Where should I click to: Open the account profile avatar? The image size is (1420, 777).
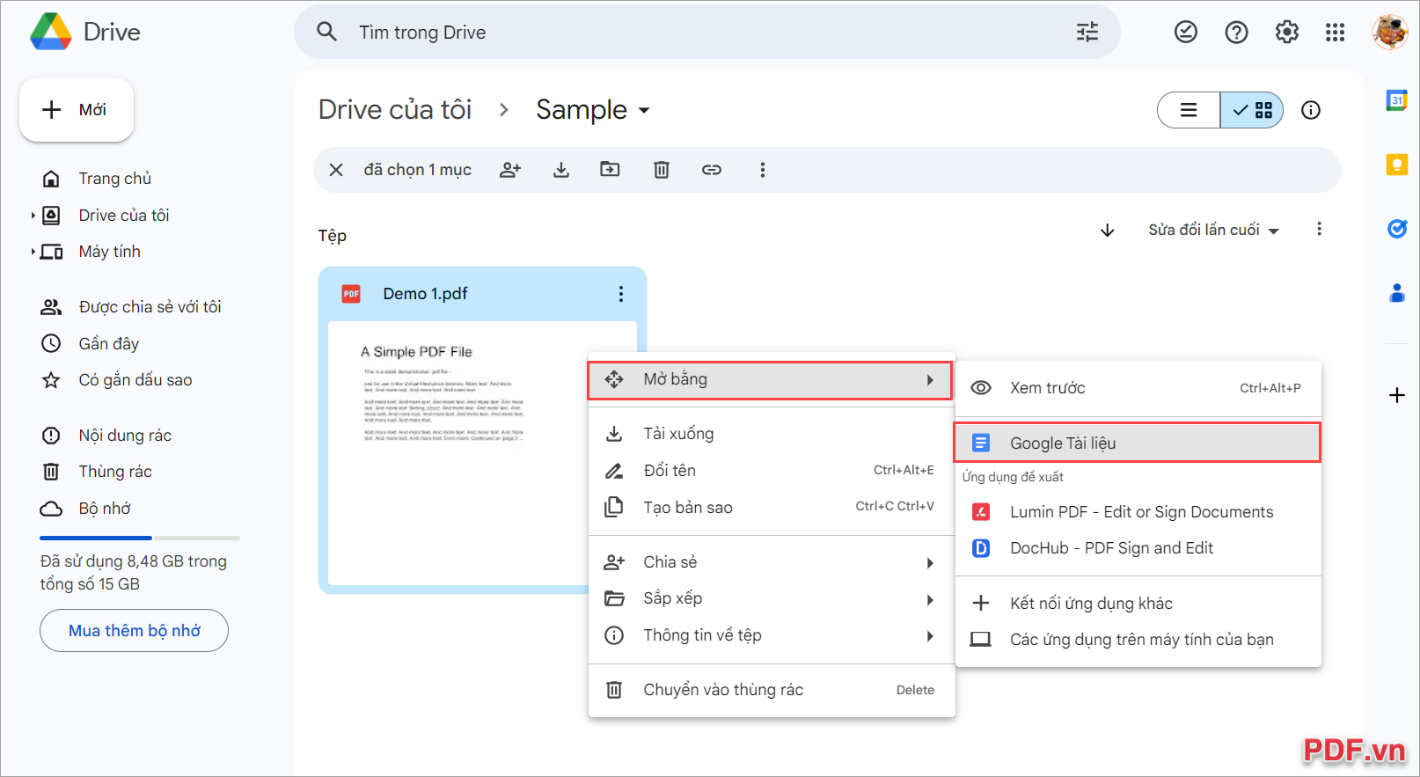click(x=1389, y=32)
